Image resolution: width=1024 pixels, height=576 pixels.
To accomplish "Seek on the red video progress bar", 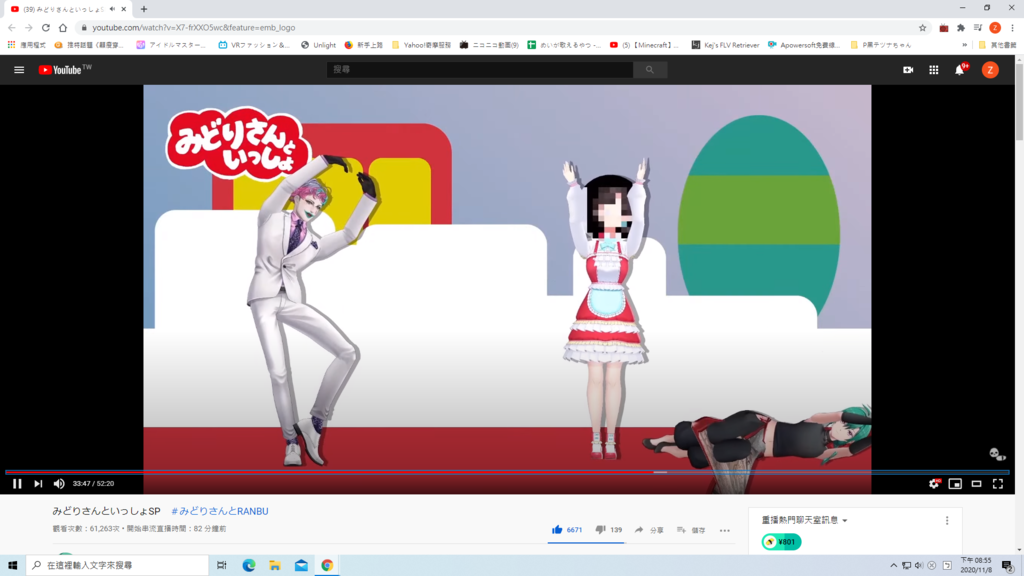I will pos(507,472).
